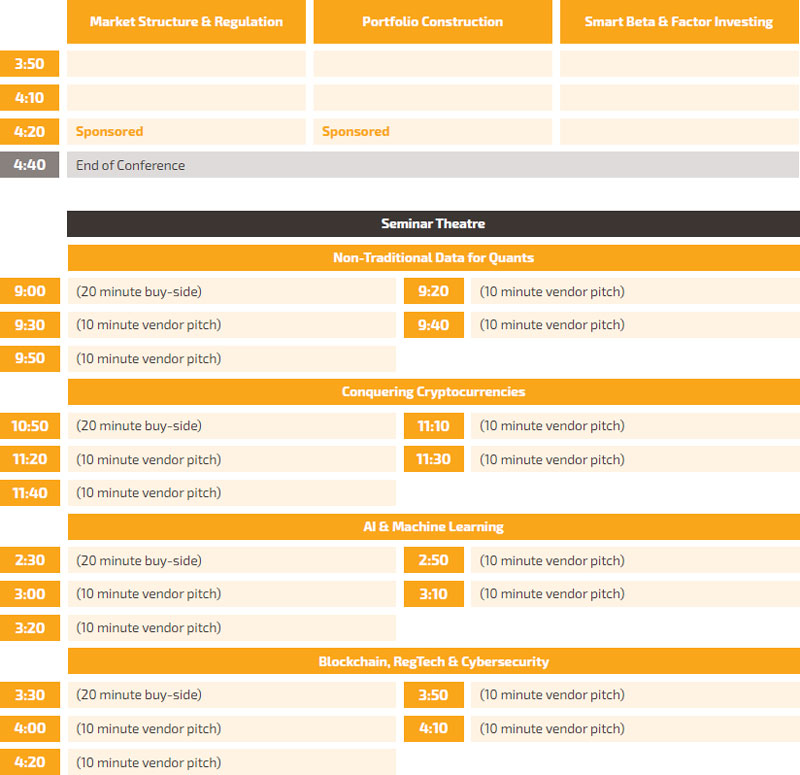Viewport: 800px width, 775px height.
Task: Click the vendor pitch entry at 3:10
Action: (635, 594)
